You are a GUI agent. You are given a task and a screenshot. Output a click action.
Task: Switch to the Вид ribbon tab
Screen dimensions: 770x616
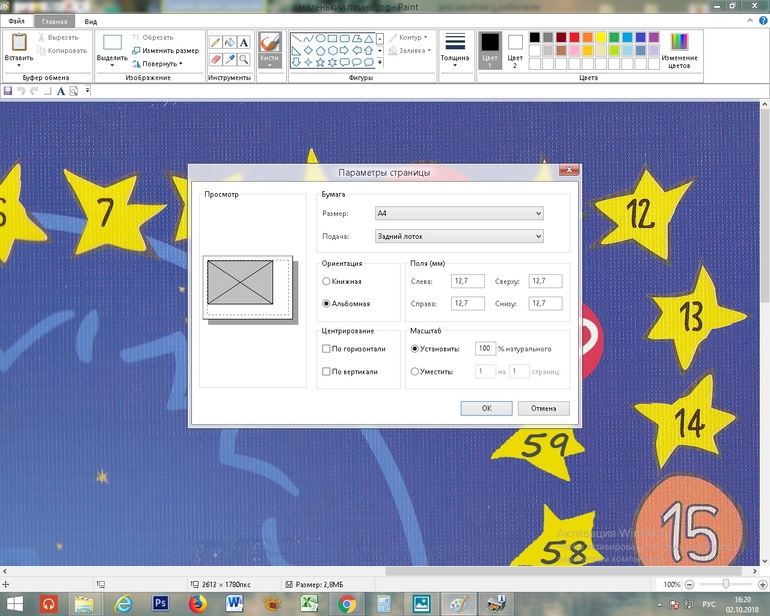click(x=91, y=21)
